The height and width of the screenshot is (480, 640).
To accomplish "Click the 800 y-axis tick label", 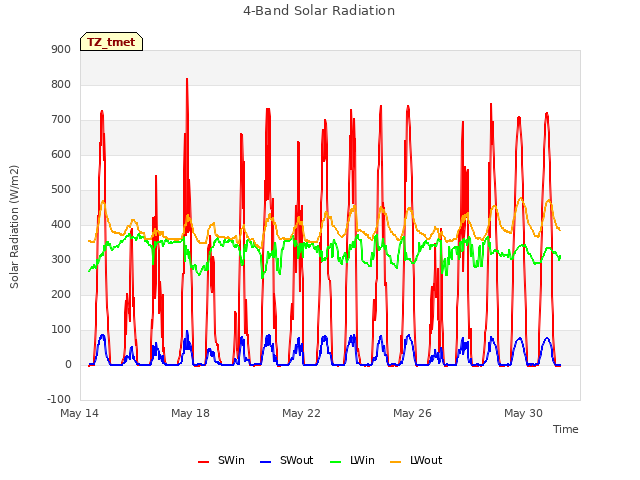I will click(x=61, y=84).
